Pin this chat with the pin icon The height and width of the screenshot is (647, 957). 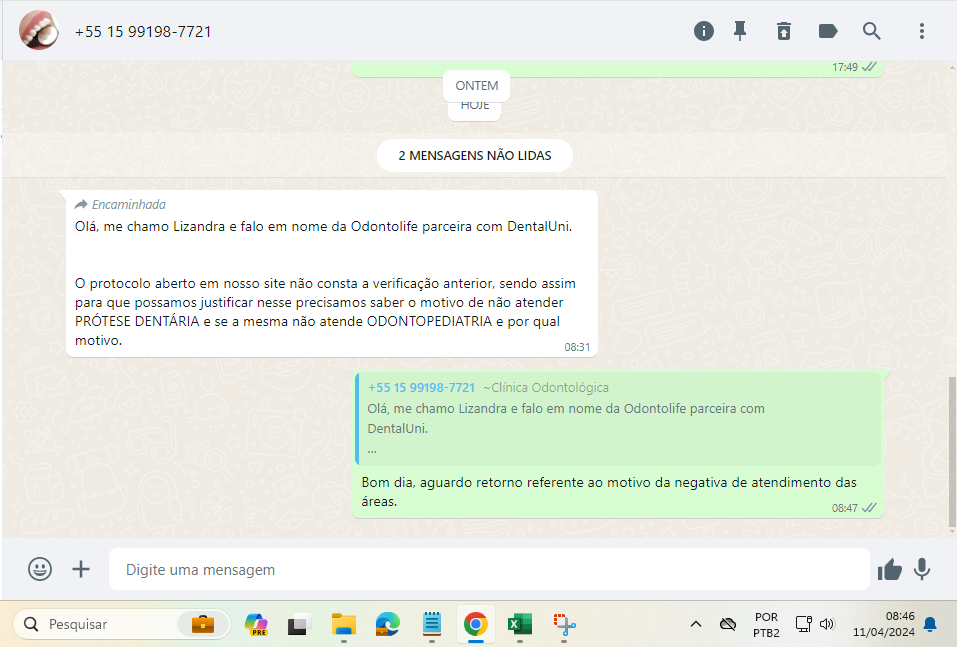(740, 31)
